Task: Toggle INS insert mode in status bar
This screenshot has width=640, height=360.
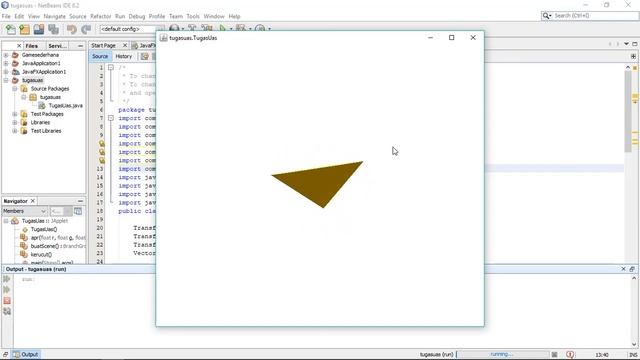Action: (633, 355)
